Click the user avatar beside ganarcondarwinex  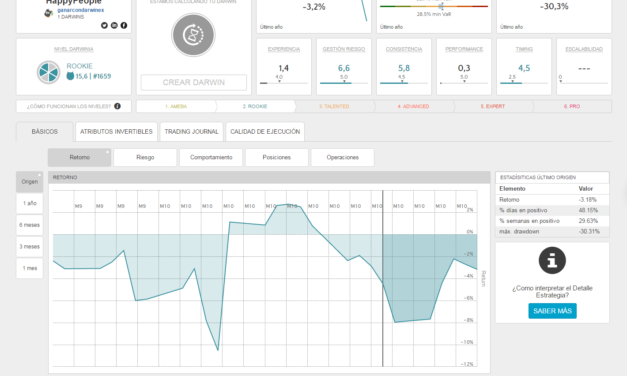point(49,13)
